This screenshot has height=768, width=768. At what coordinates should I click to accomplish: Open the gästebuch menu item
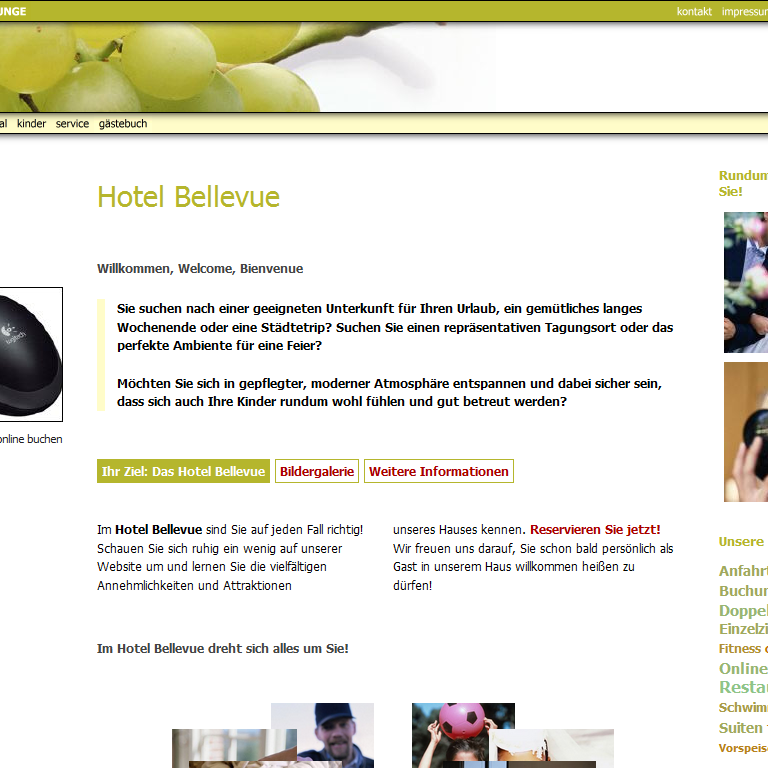click(122, 123)
